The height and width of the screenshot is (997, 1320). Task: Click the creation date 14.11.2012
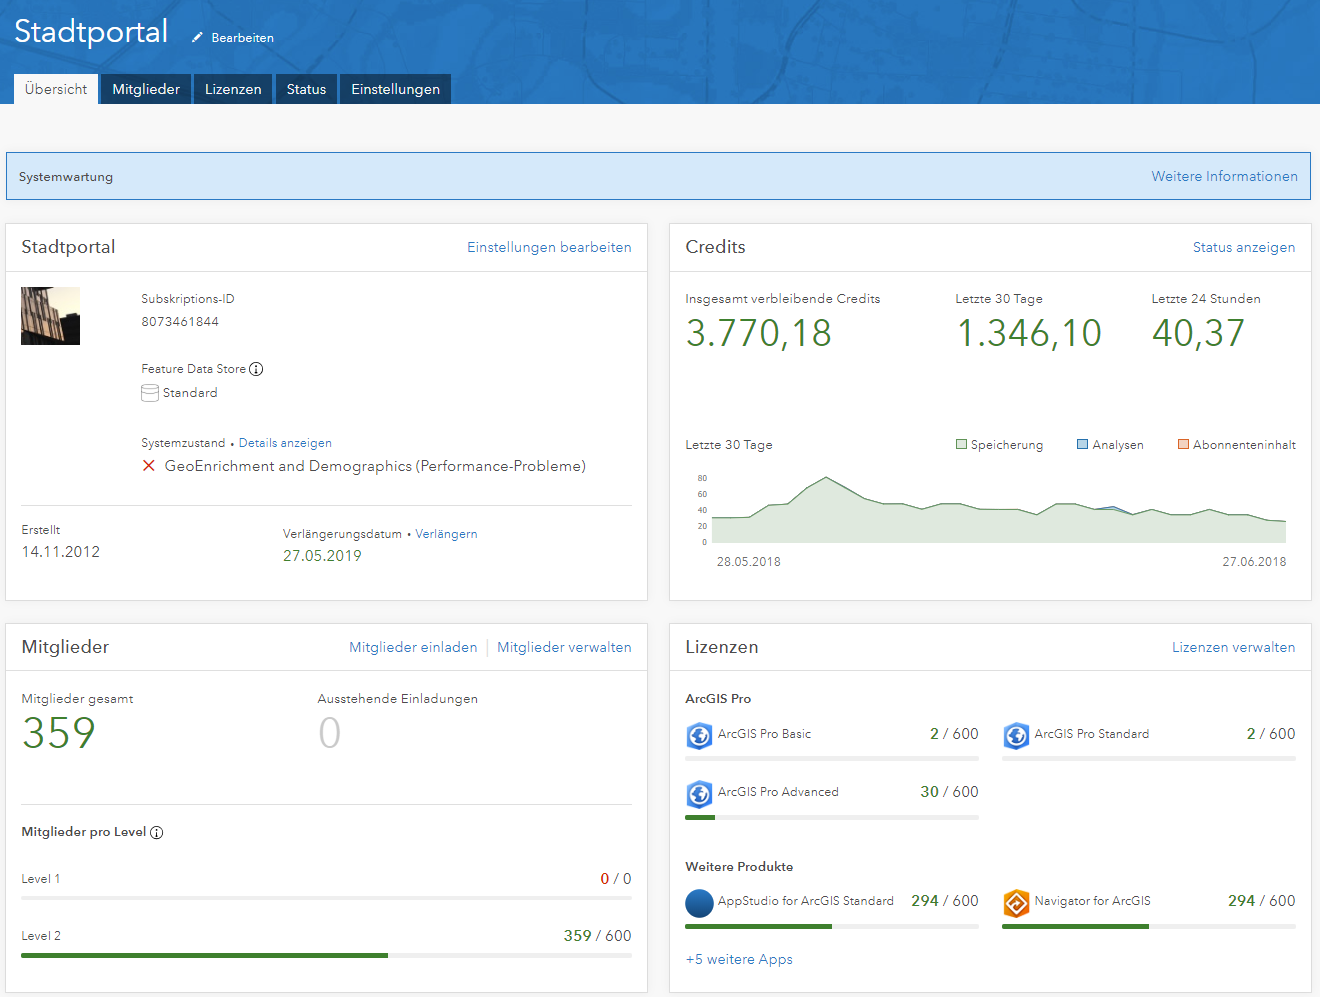[61, 552]
